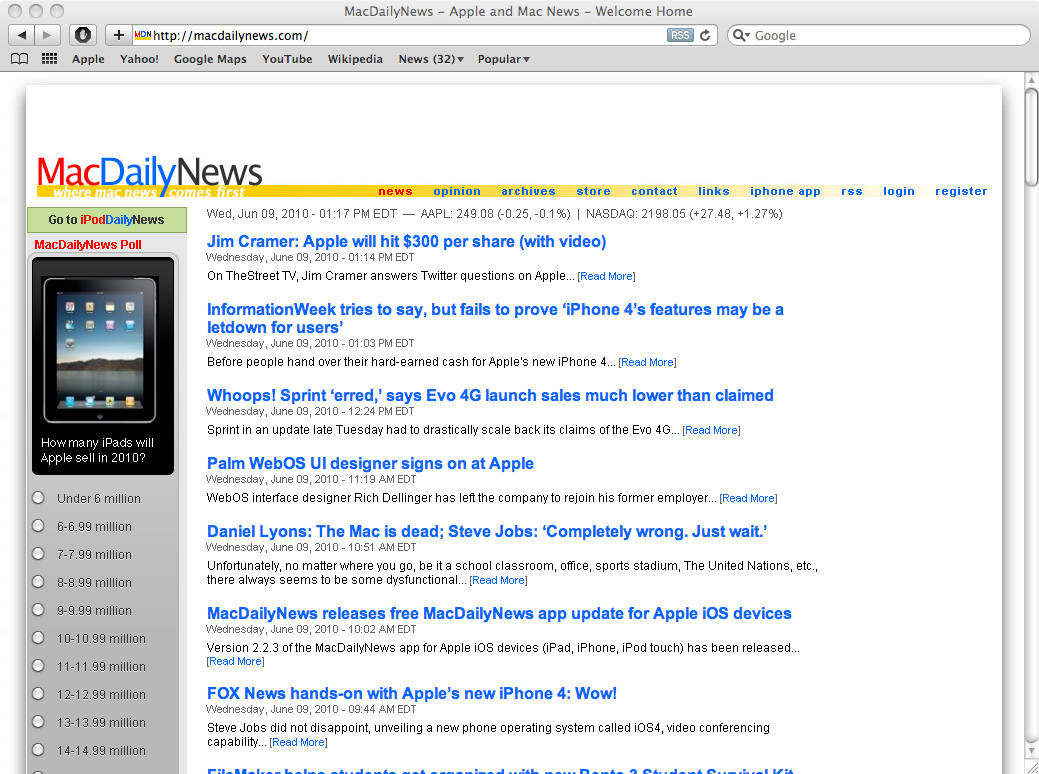Click the login link
Image resolution: width=1039 pixels, height=774 pixels.
(899, 191)
